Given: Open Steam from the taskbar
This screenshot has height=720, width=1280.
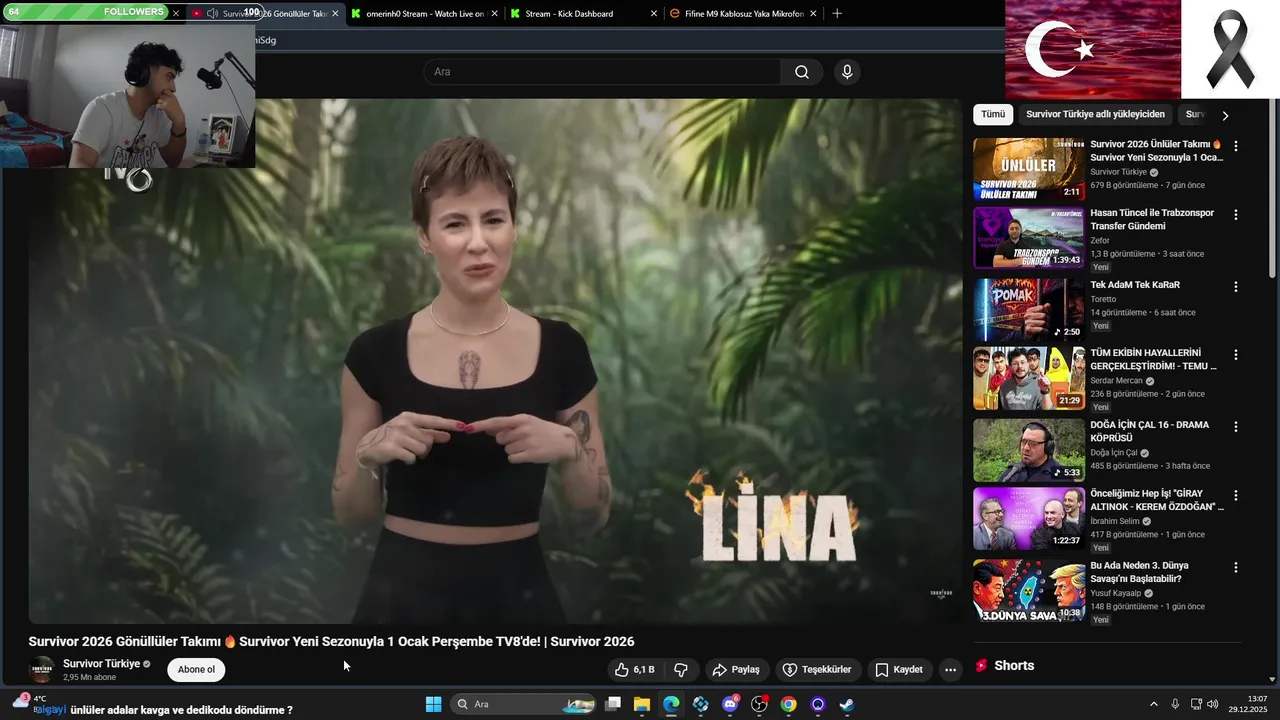Looking at the screenshot, I should pyautogui.click(x=846, y=704).
